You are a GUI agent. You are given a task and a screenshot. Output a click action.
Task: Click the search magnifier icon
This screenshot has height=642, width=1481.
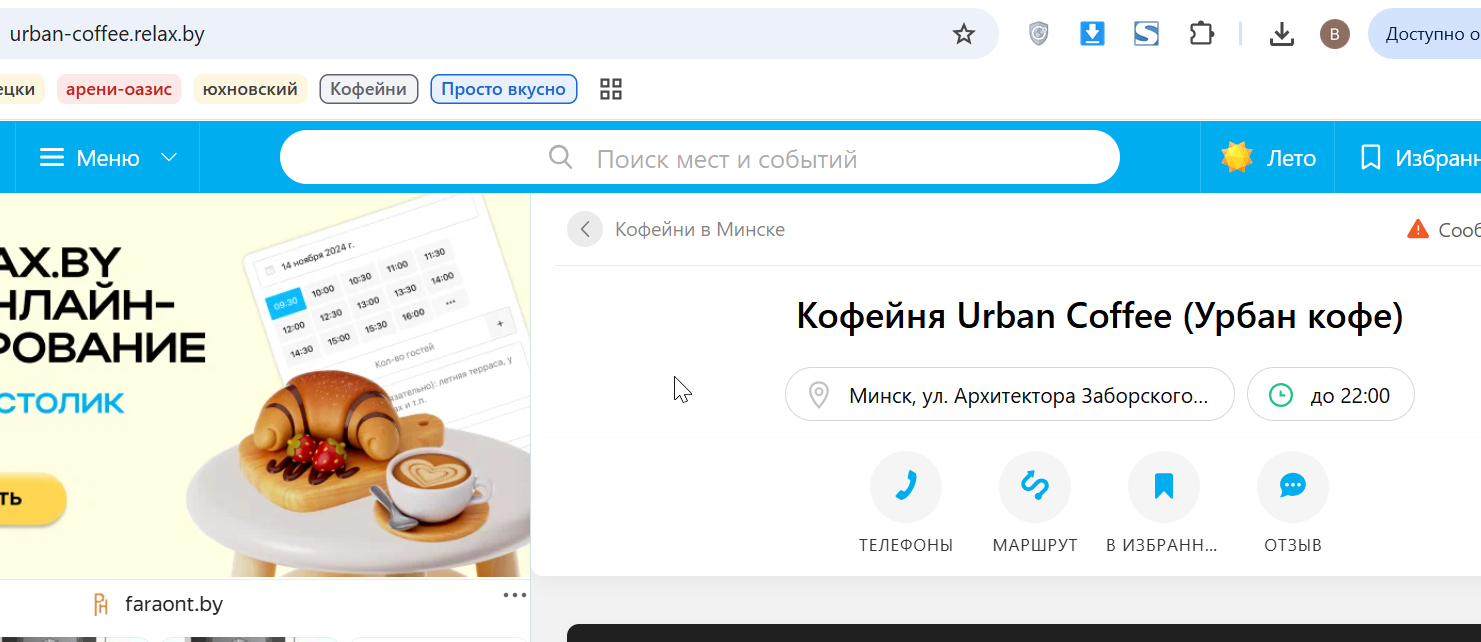pos(561,158)
